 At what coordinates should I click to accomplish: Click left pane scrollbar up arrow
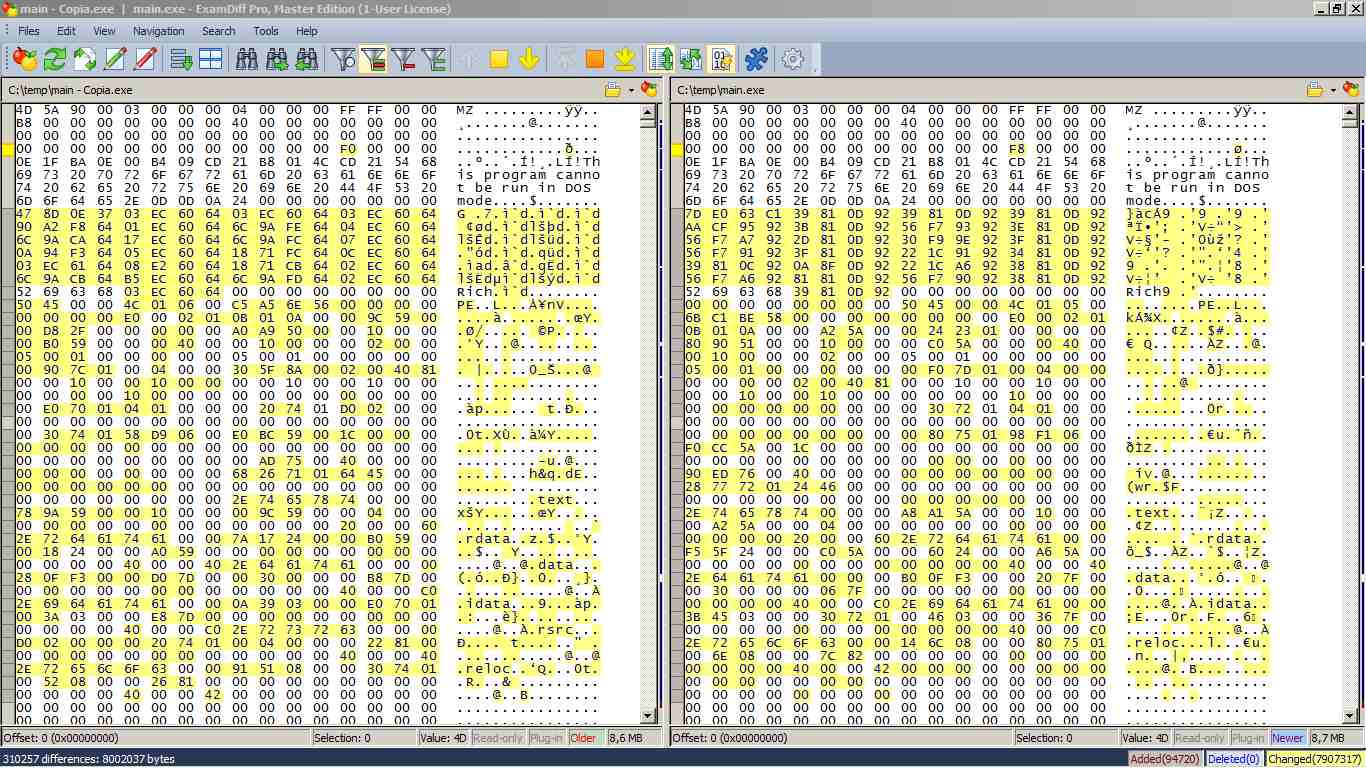648,111
